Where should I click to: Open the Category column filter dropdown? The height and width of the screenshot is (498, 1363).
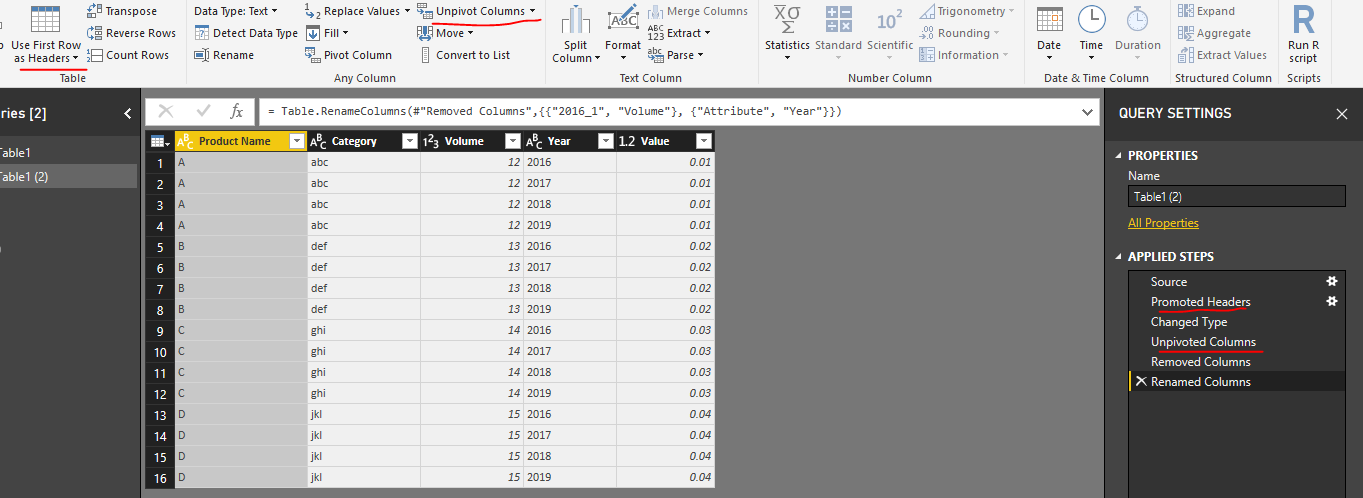click(x=409, y=141)
